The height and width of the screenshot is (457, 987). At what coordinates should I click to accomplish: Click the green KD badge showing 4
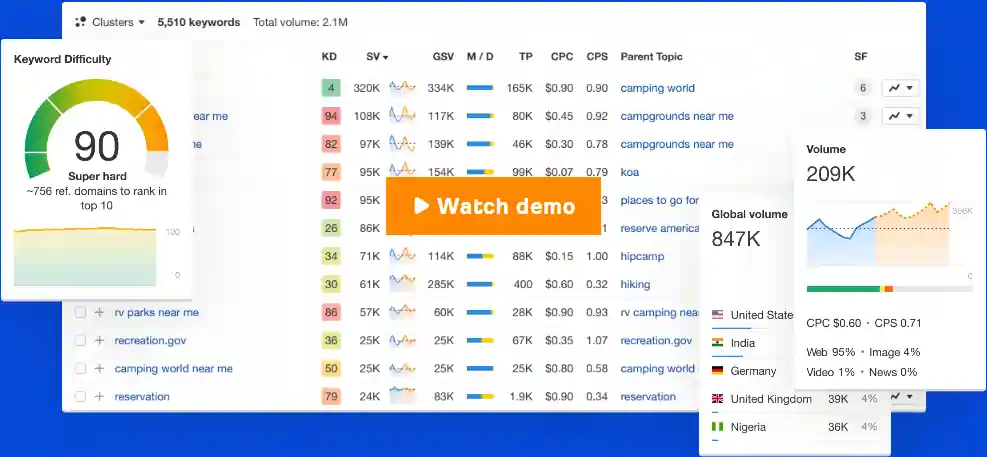(331, 88)
